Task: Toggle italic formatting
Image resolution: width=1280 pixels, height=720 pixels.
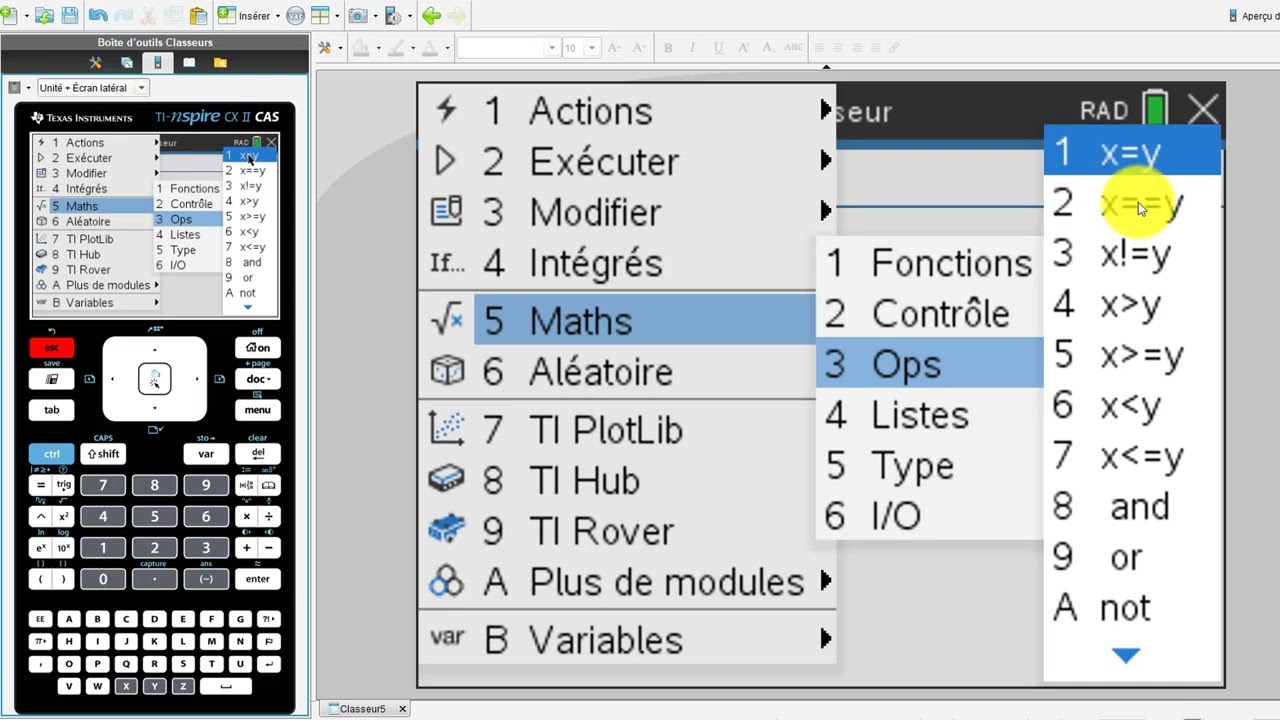Action: pyautogui.click(x=693, y=47)
